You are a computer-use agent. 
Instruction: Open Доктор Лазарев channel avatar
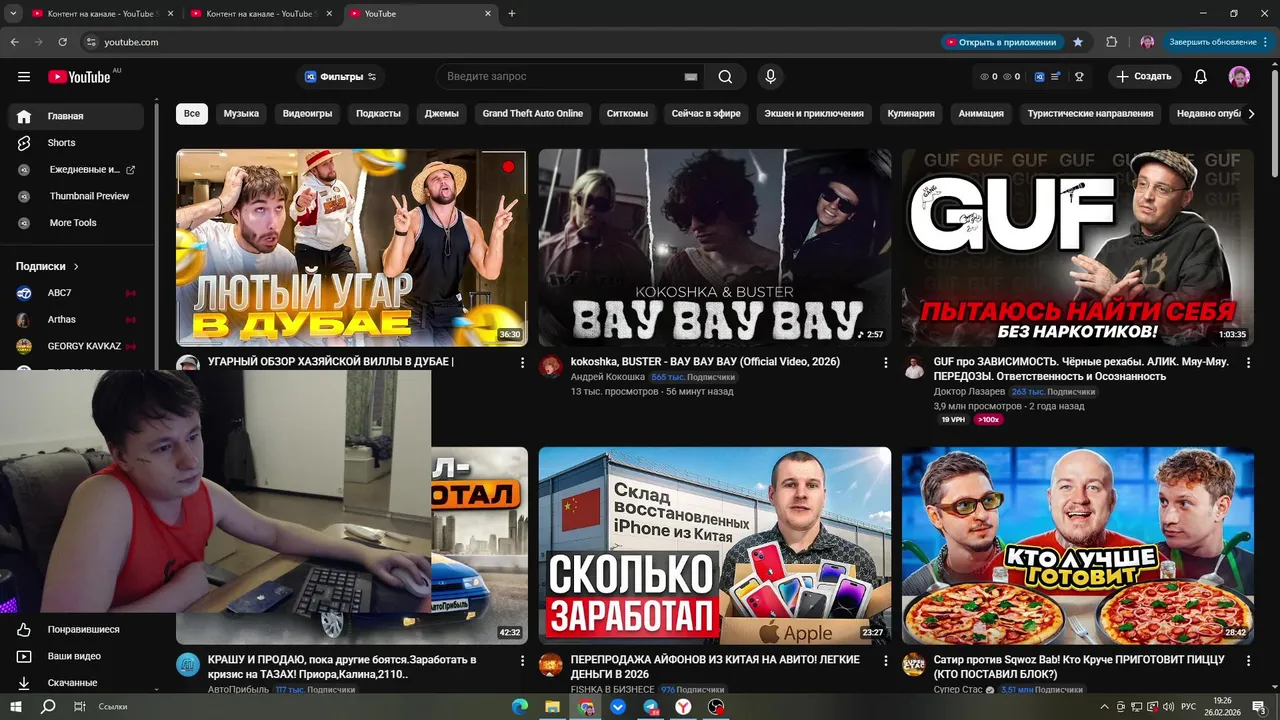pos(914,367)
